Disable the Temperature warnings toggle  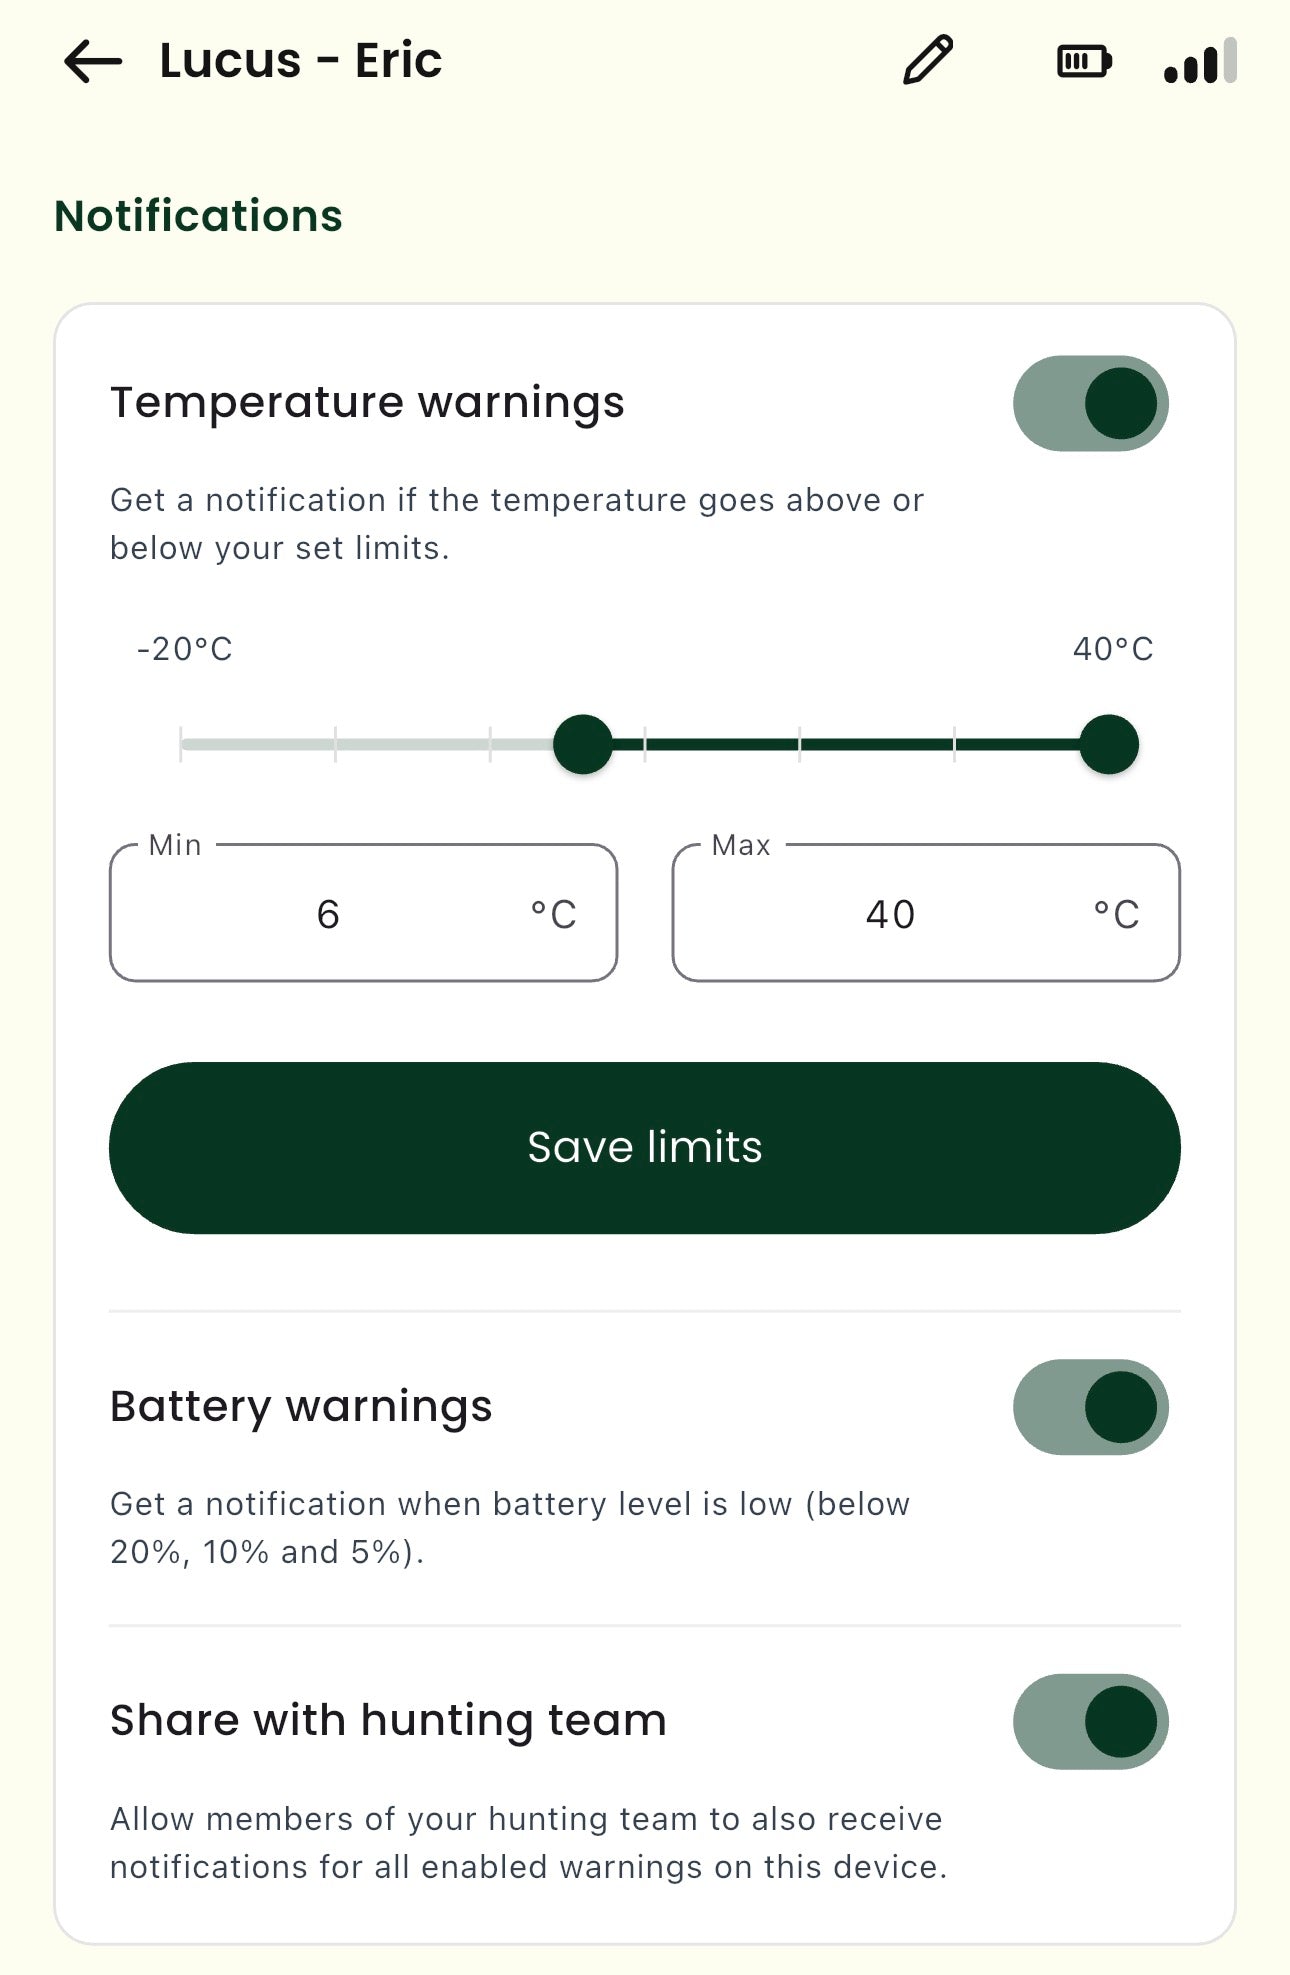1090,403
